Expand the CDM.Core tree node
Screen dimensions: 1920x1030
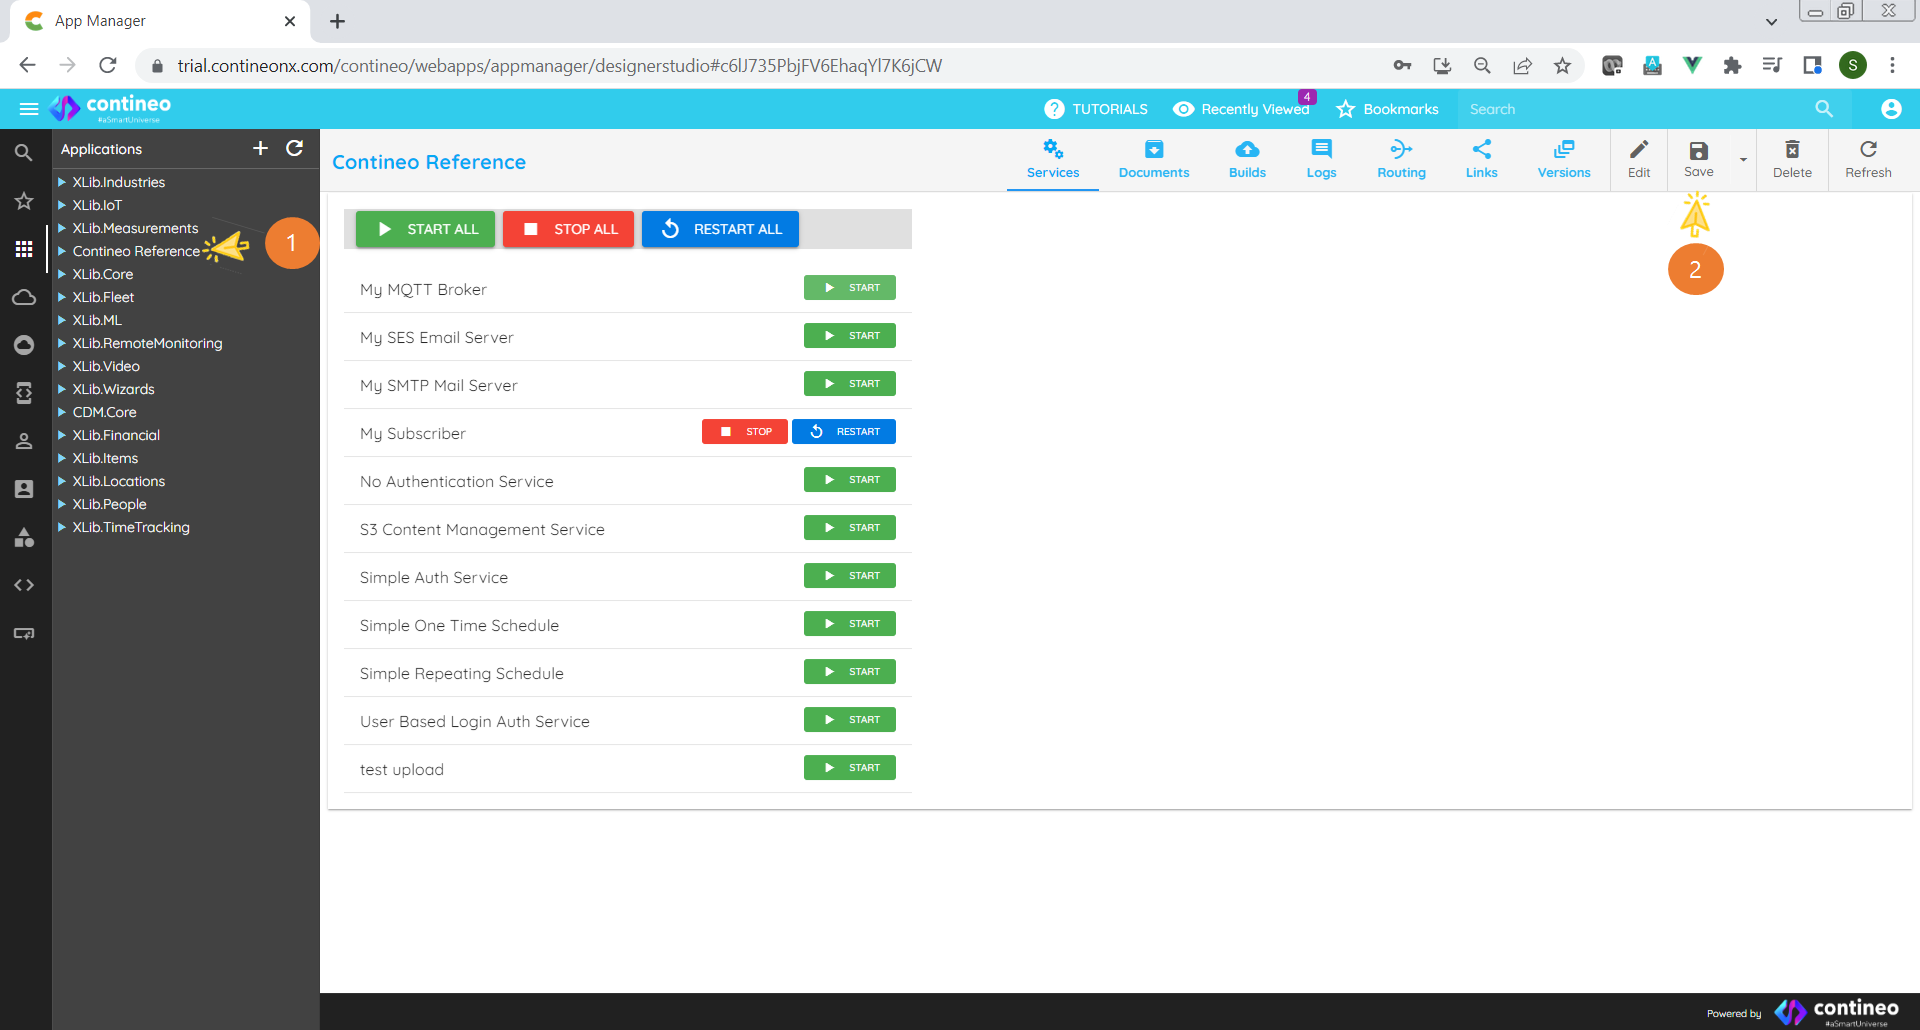pos(62,412)
